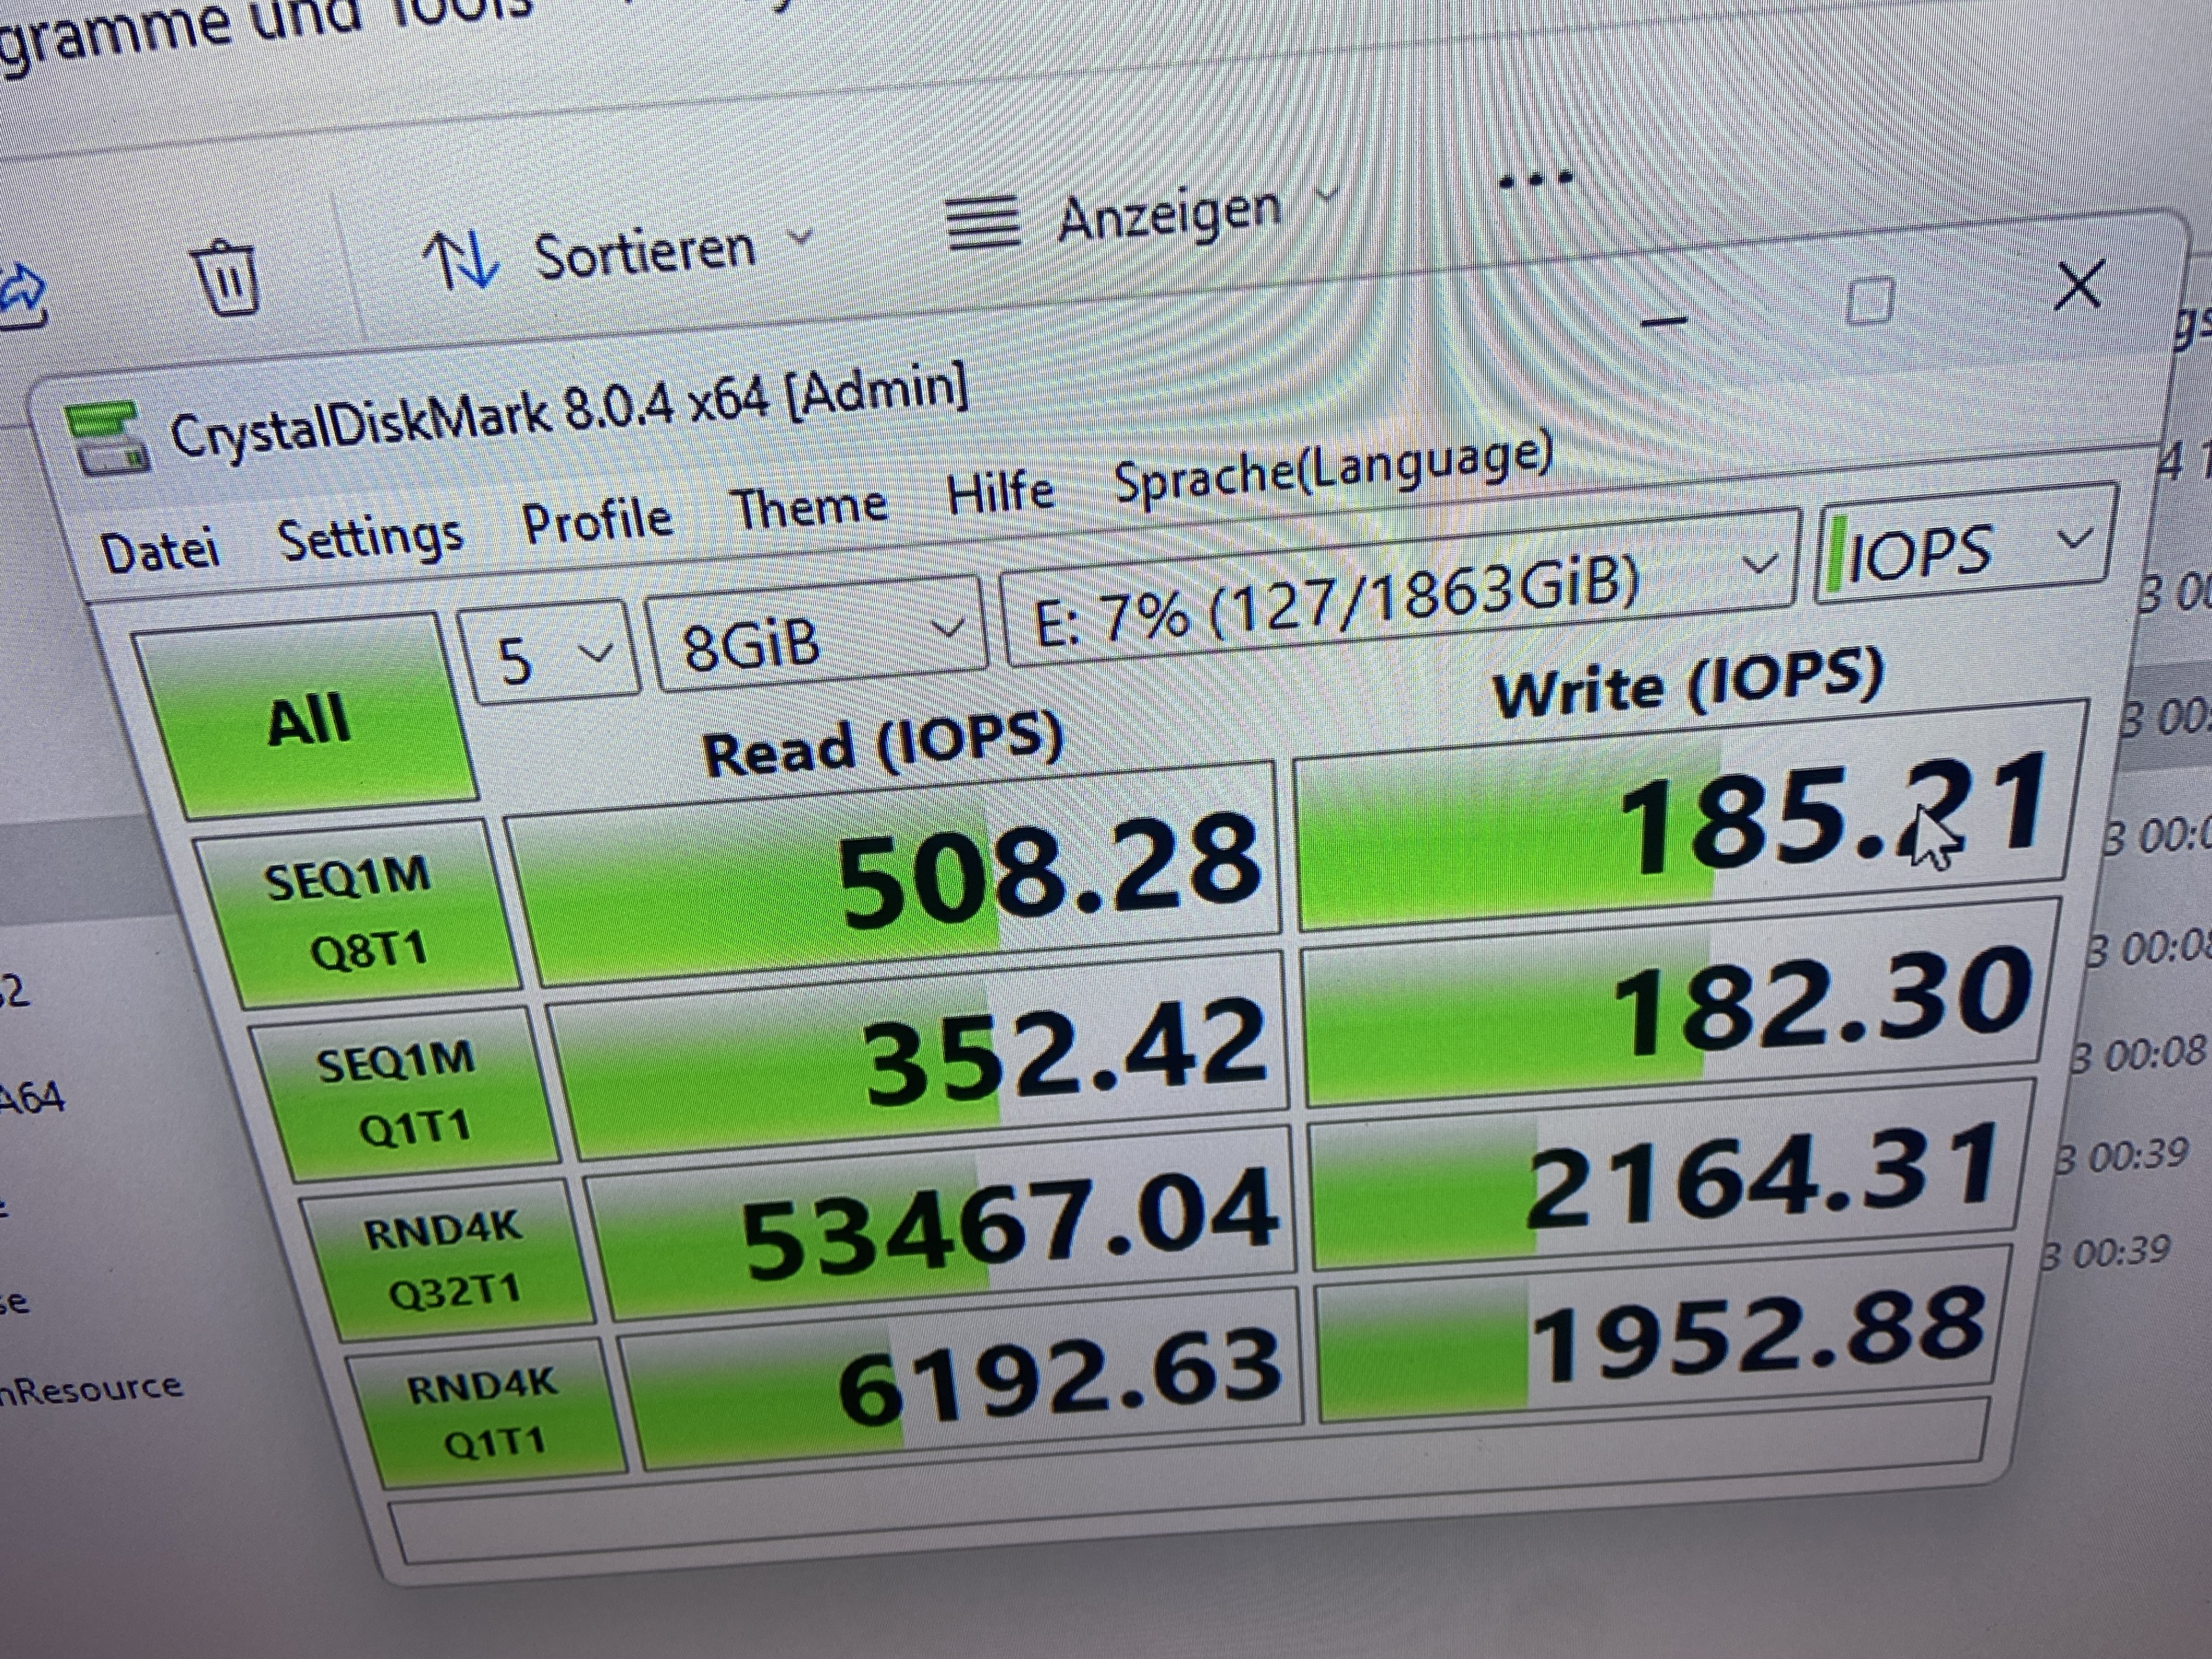Open the three-dots more options menu
The image size is (2212, 1659).
pyautogui.click(x=1537, y=180)
